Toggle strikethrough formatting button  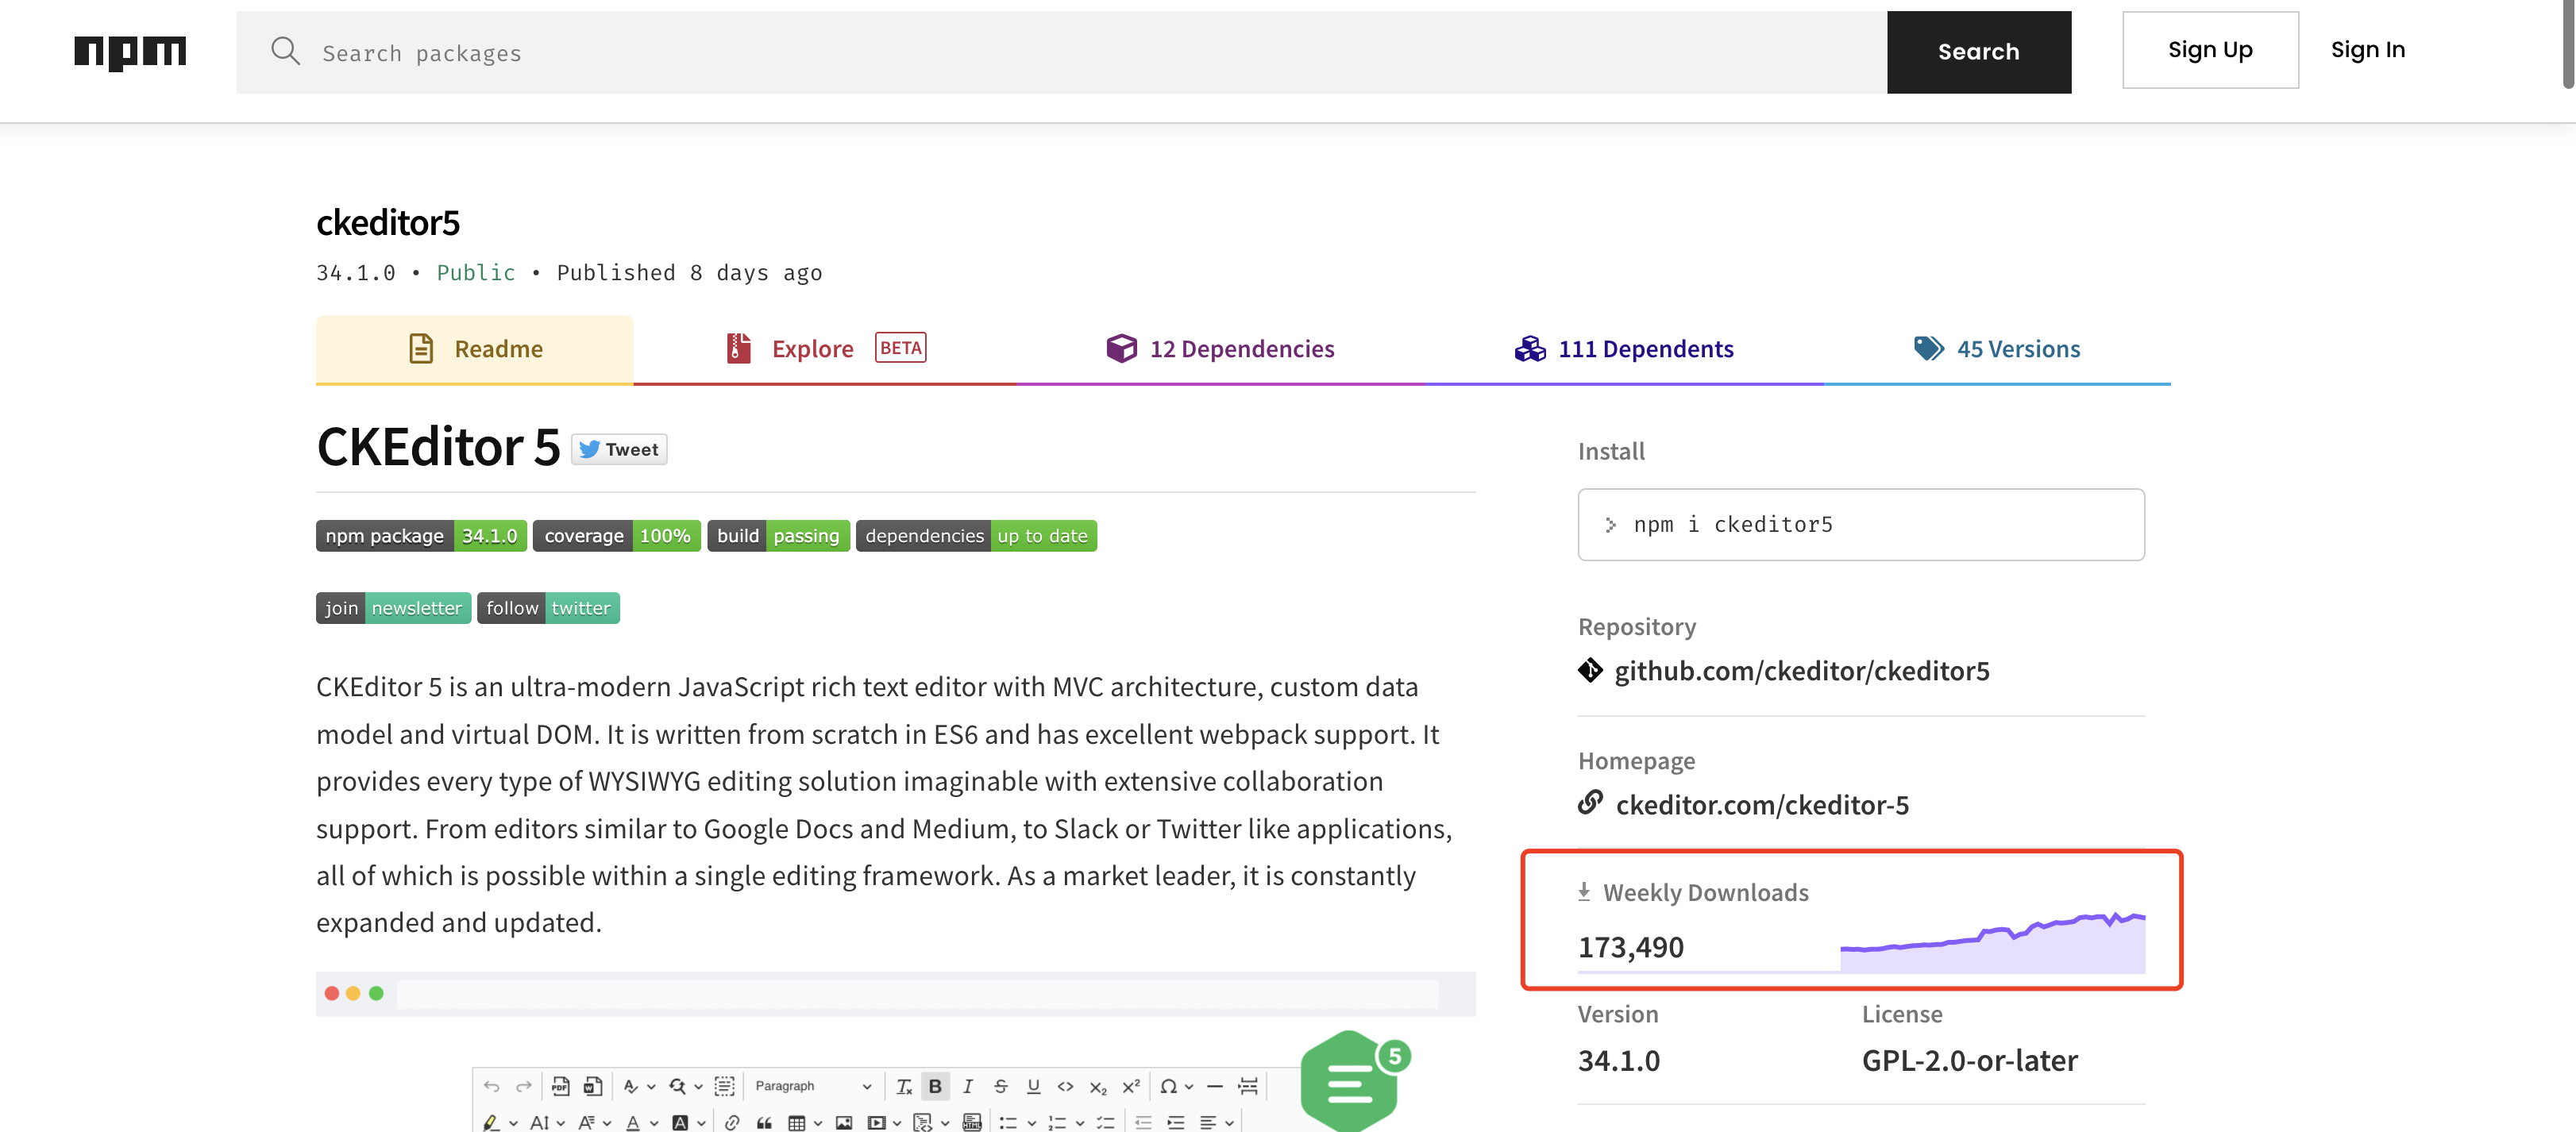[x=1000, y=1086]
